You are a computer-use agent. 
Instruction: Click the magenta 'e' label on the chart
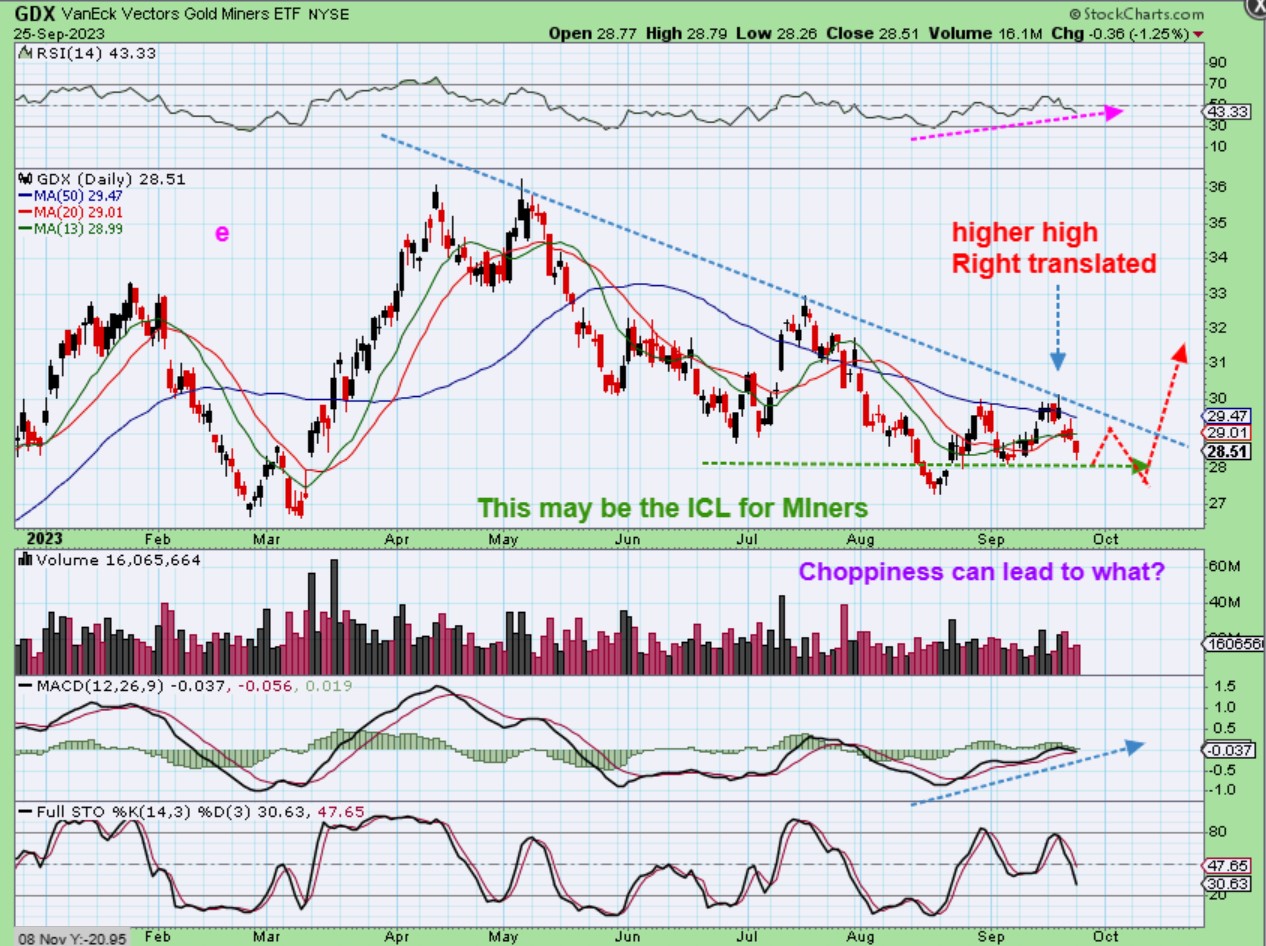pos(222,232)
